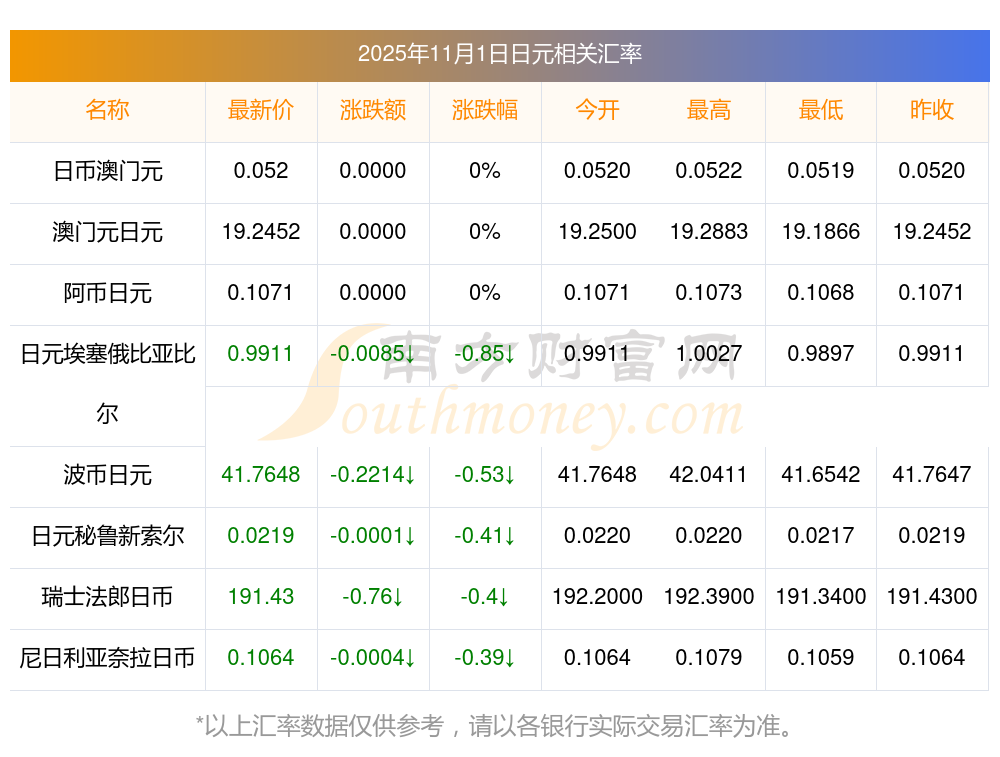Select the 澳门元日元 row name

(x=107, y=232)
